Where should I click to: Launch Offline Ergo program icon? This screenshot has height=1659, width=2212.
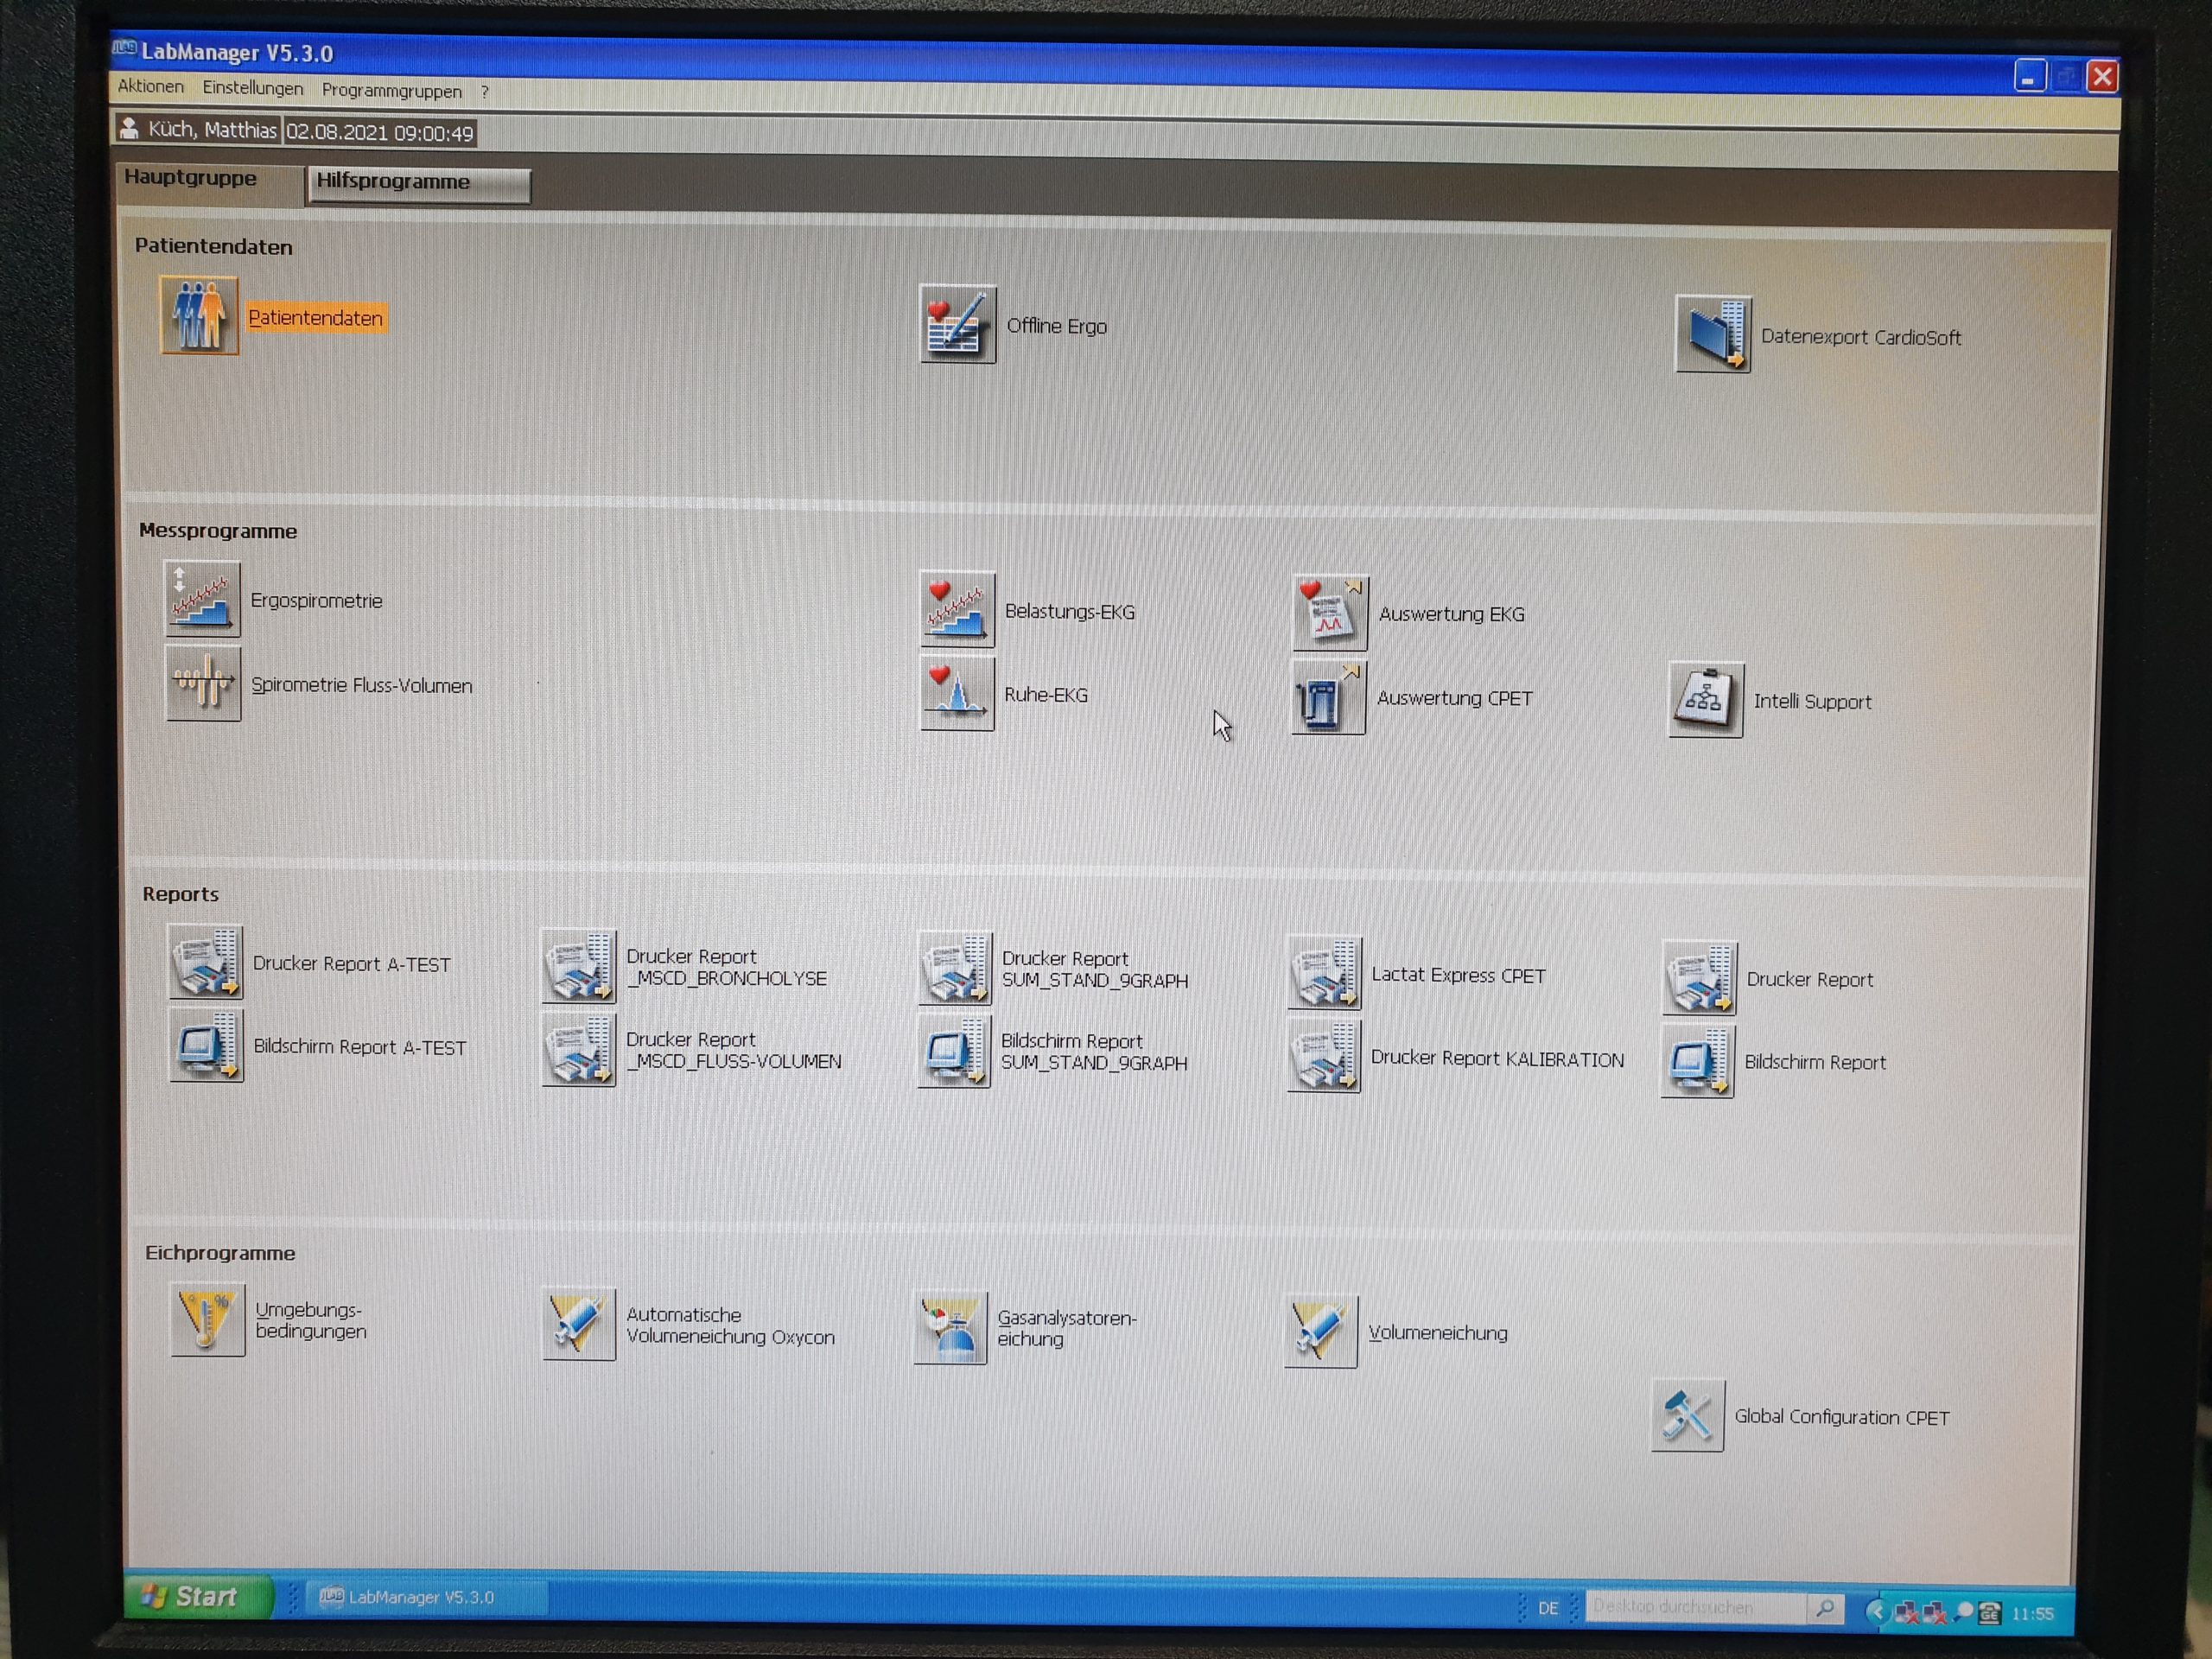[x=957, y=324]
